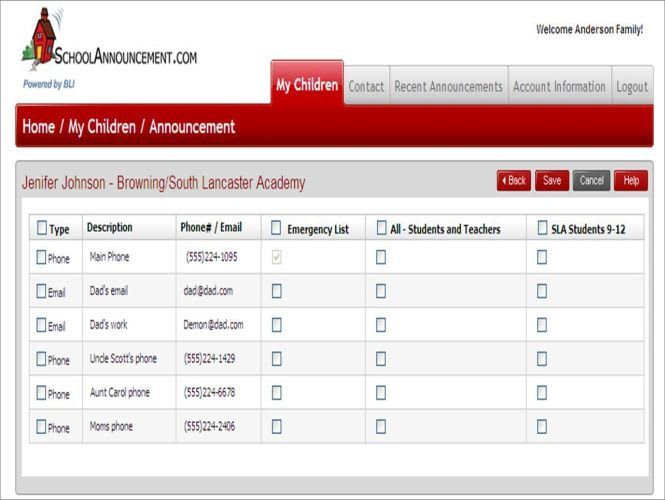This screenshot has width=665, height=500.
Task: Check the Type checkbox for Aunt Carol phone
Action: tap(41, 392)
